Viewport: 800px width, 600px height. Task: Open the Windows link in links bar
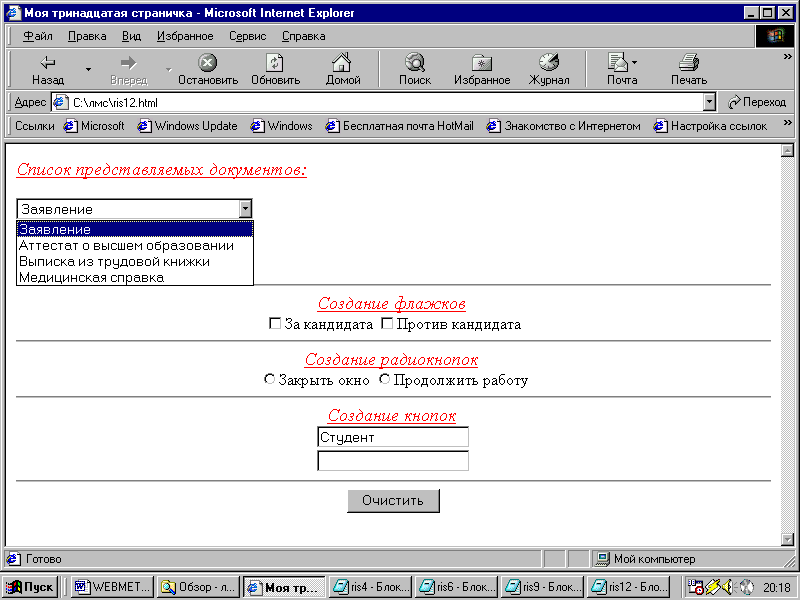coord(282,126)
